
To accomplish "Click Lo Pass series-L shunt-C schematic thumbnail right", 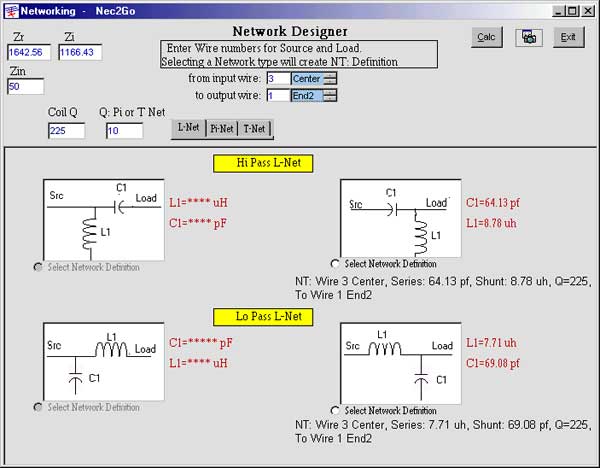I will (401, 363).
